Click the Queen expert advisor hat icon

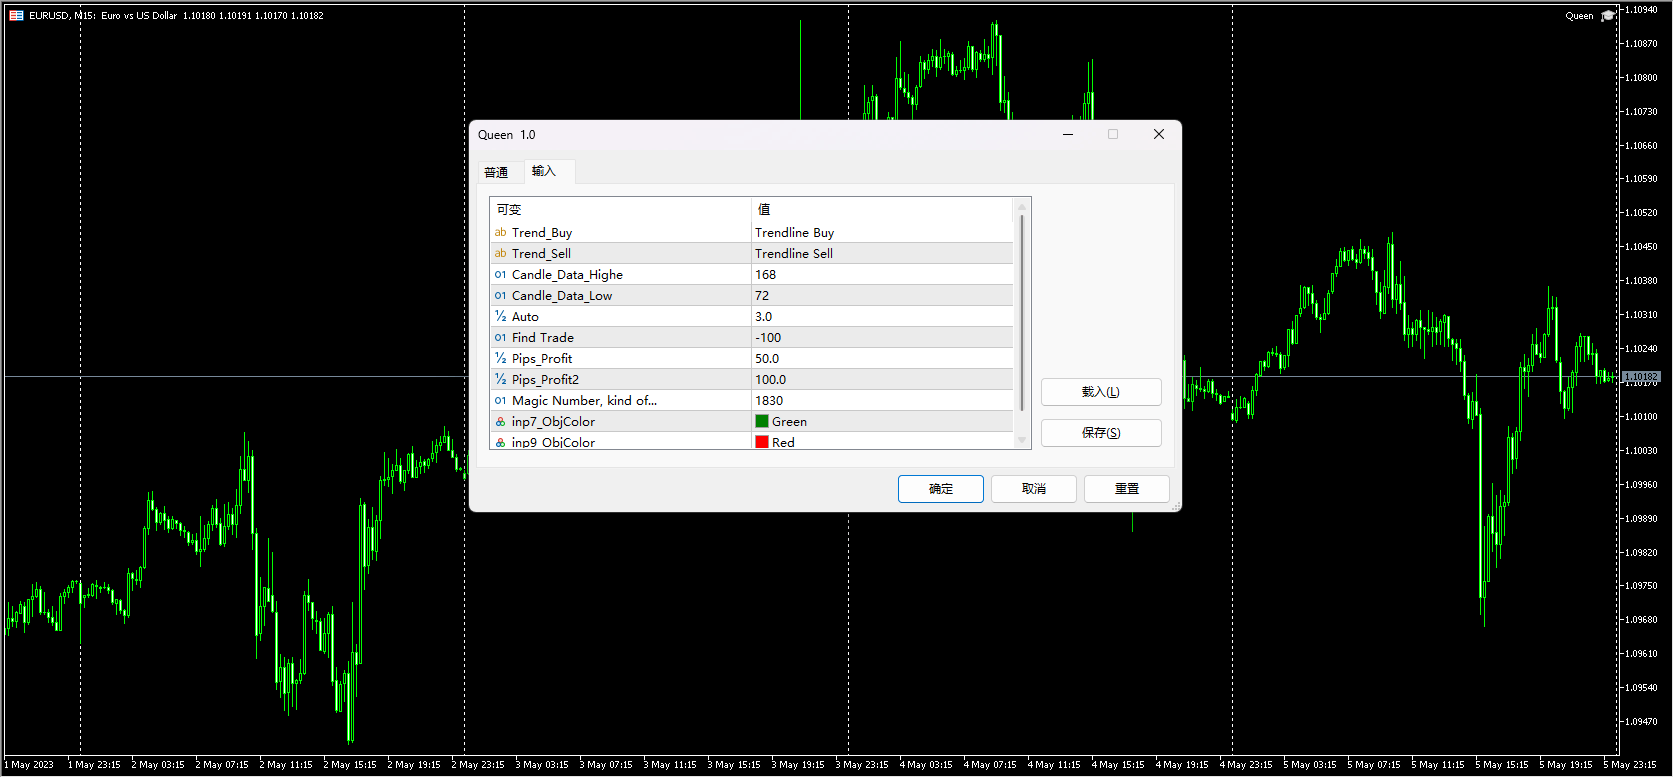[x=1608, y=16]
